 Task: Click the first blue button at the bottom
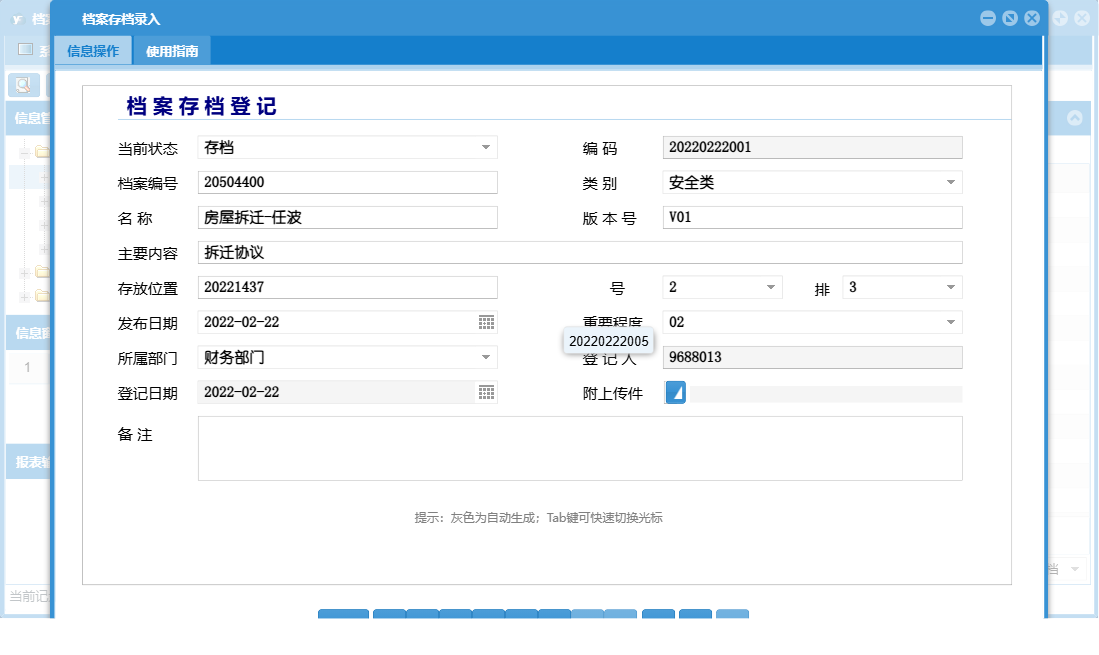click(x=343, y=616)
